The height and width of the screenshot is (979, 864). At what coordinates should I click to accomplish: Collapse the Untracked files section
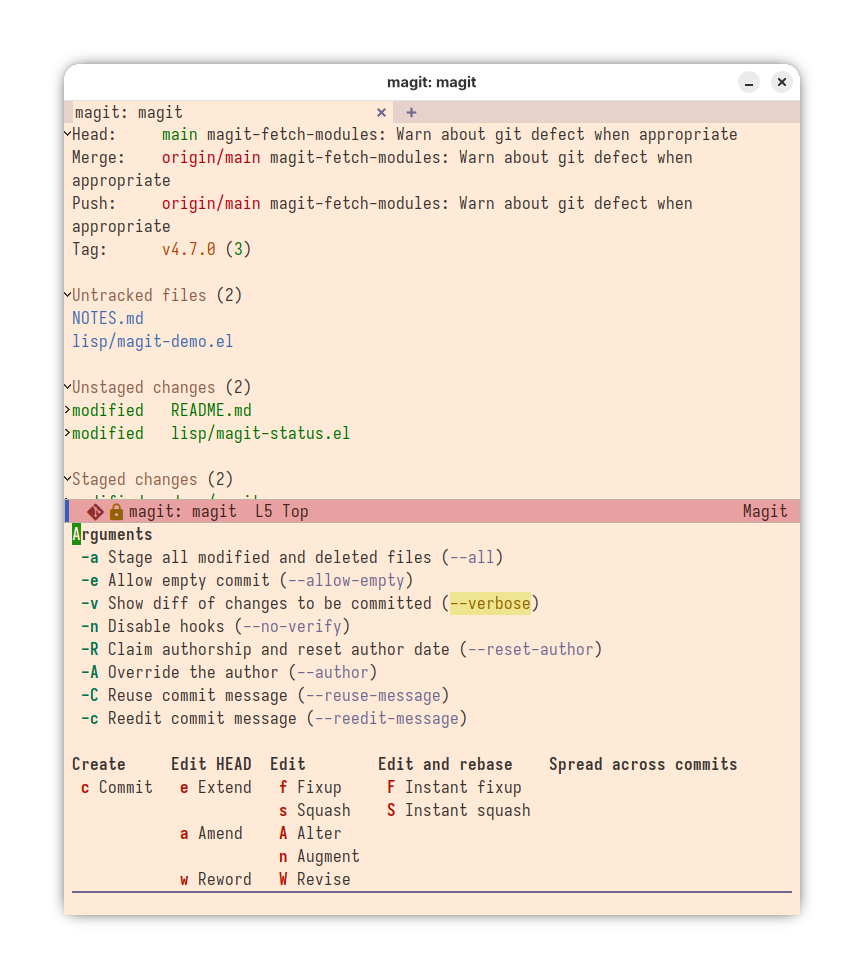67,295
